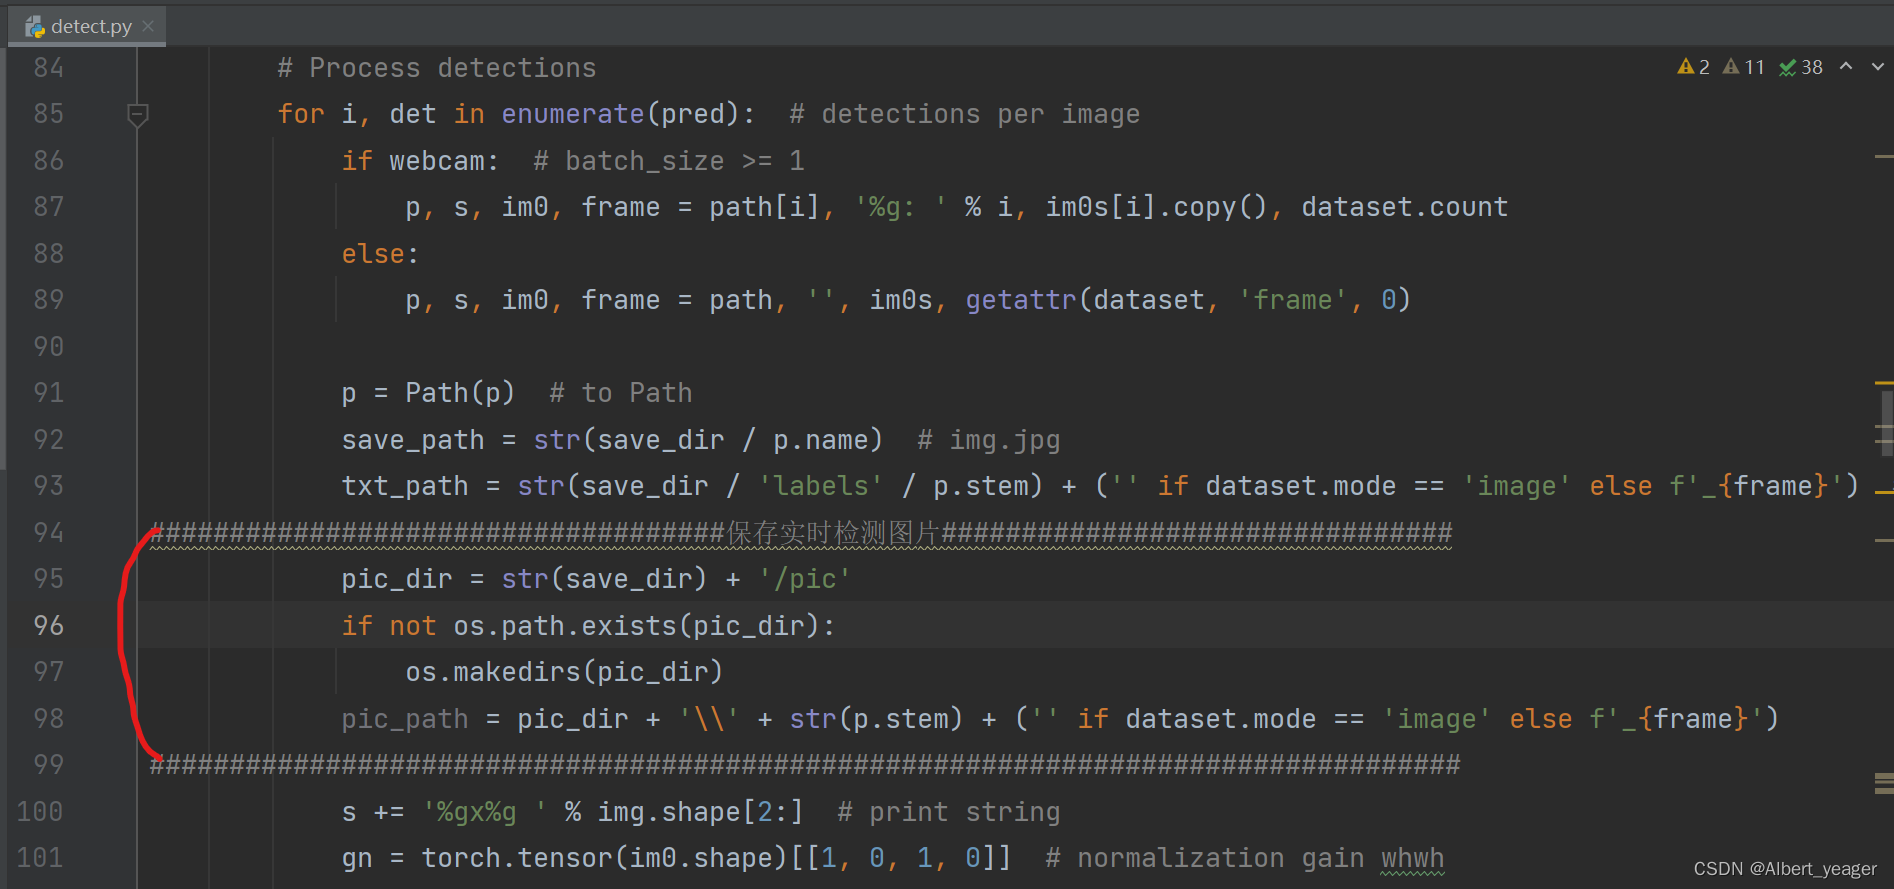This screenshot has height=889, width=1894.
Task: Click 'enumerate' in the for loop line
Action: coord(572,114)
